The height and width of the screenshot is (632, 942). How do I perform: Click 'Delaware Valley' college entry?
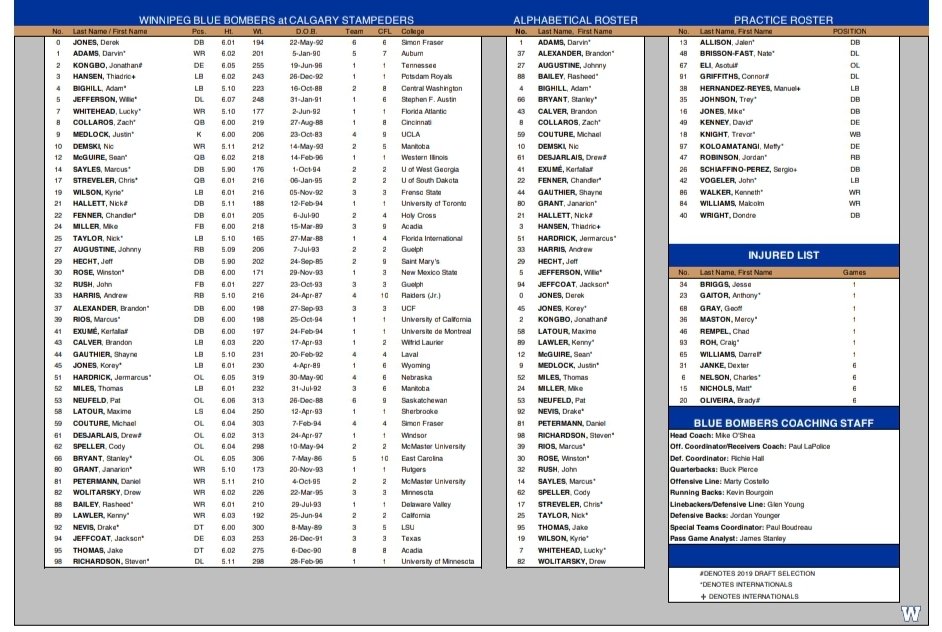click(426, 505)
